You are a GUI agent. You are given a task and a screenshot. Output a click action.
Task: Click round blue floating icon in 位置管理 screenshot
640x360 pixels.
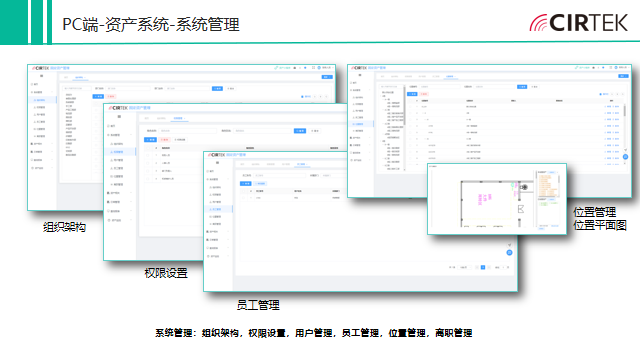(625, 157)
